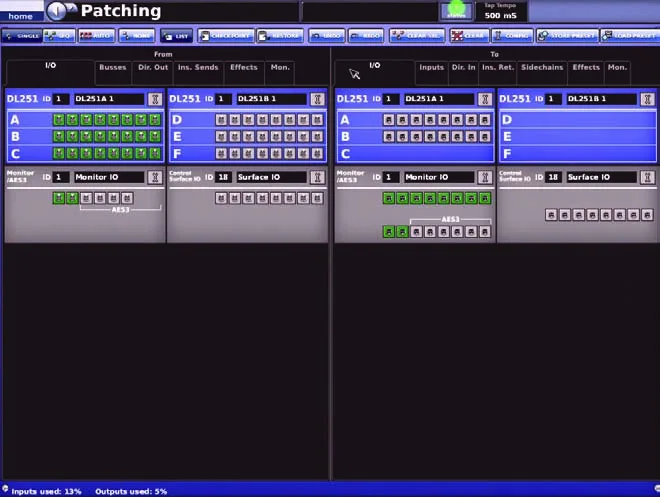Select row E in From DL251B 1

coord(248,137)
